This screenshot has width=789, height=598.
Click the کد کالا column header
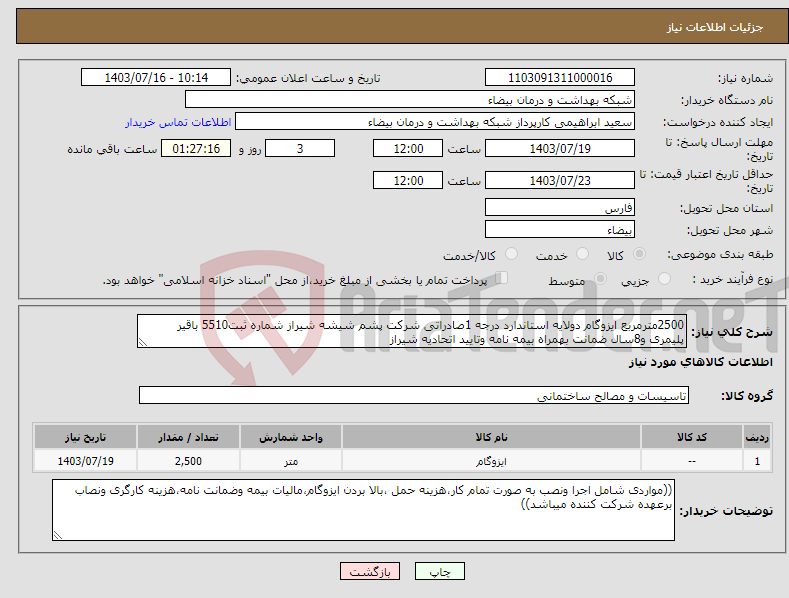(691, 437)
